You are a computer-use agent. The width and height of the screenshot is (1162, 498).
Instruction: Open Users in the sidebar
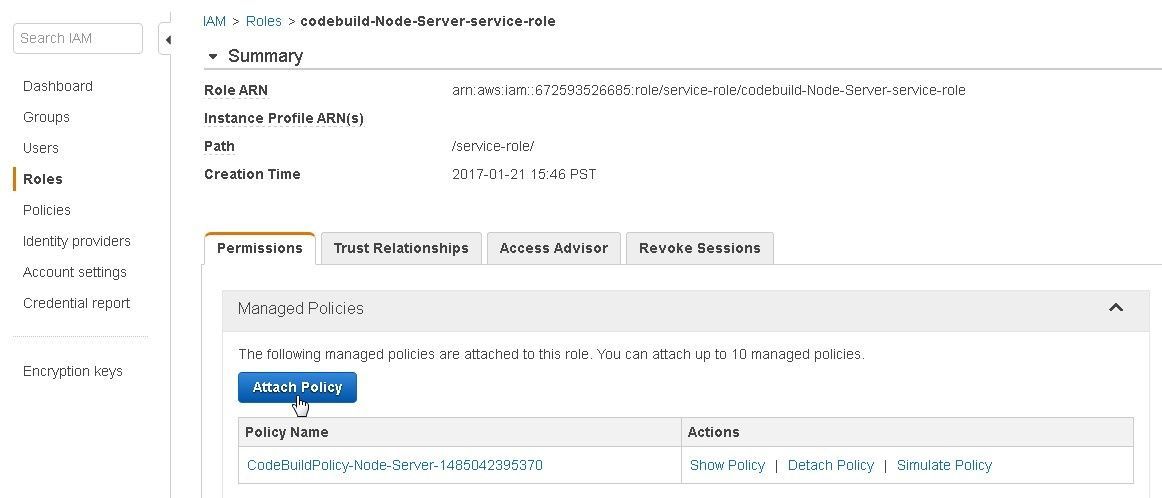(41, 148)
